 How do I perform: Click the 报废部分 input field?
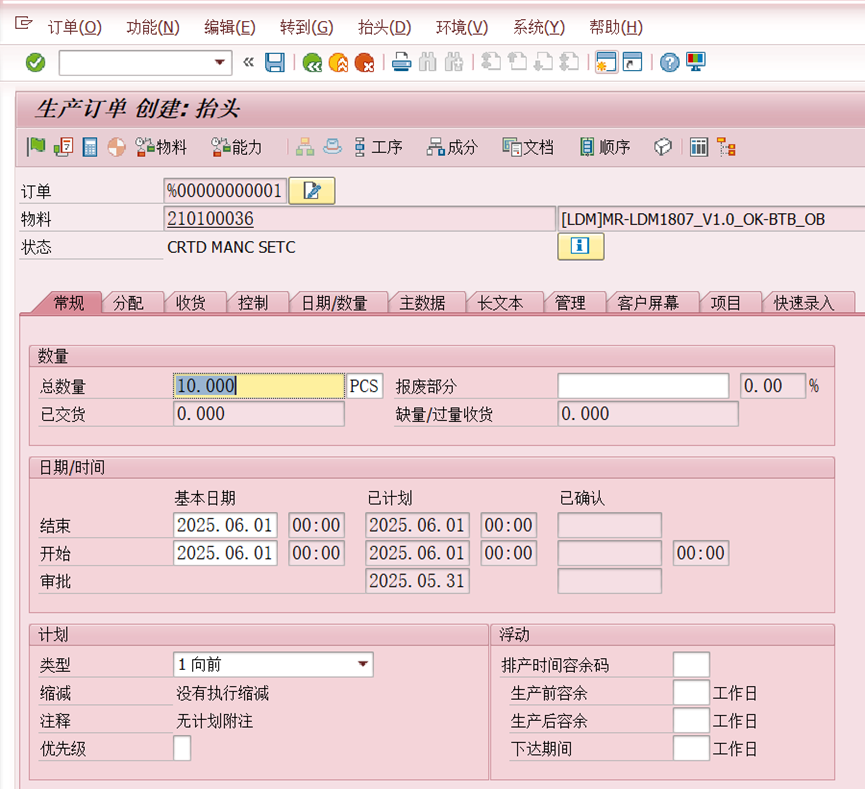click(643, 386)
